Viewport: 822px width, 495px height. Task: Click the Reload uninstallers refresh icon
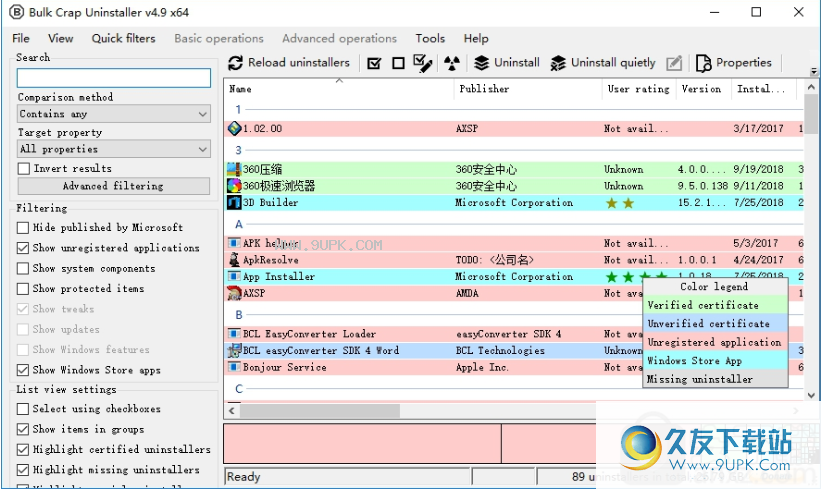235,63
